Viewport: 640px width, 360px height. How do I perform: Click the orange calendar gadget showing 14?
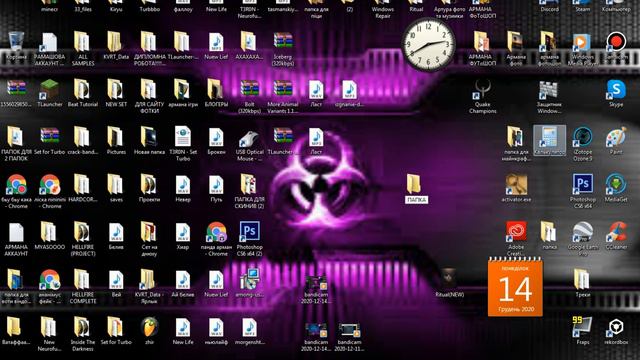[515, 287]
